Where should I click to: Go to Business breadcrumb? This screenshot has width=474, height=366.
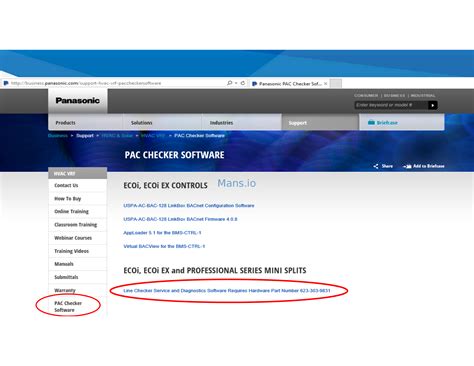pos(58,136)
